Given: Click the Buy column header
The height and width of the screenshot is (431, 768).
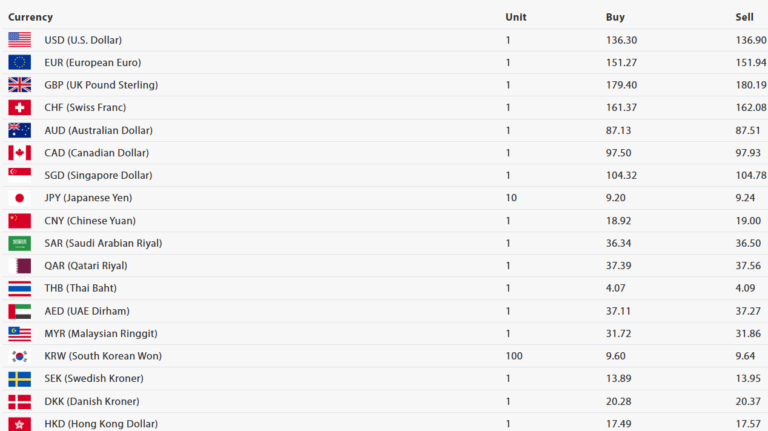Looking at the screenshot, I should coord(615,17).
